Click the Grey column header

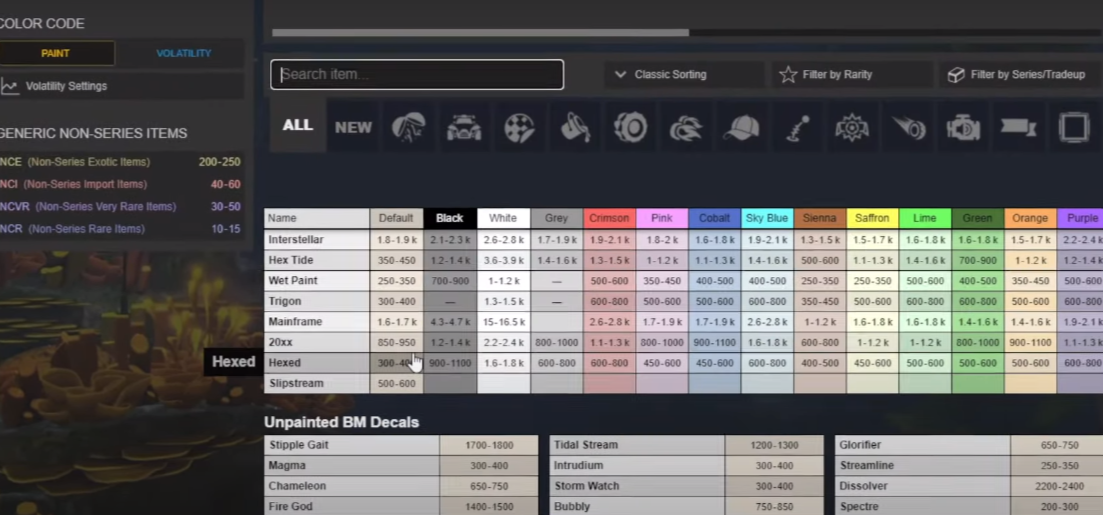(x=556, y=218)
